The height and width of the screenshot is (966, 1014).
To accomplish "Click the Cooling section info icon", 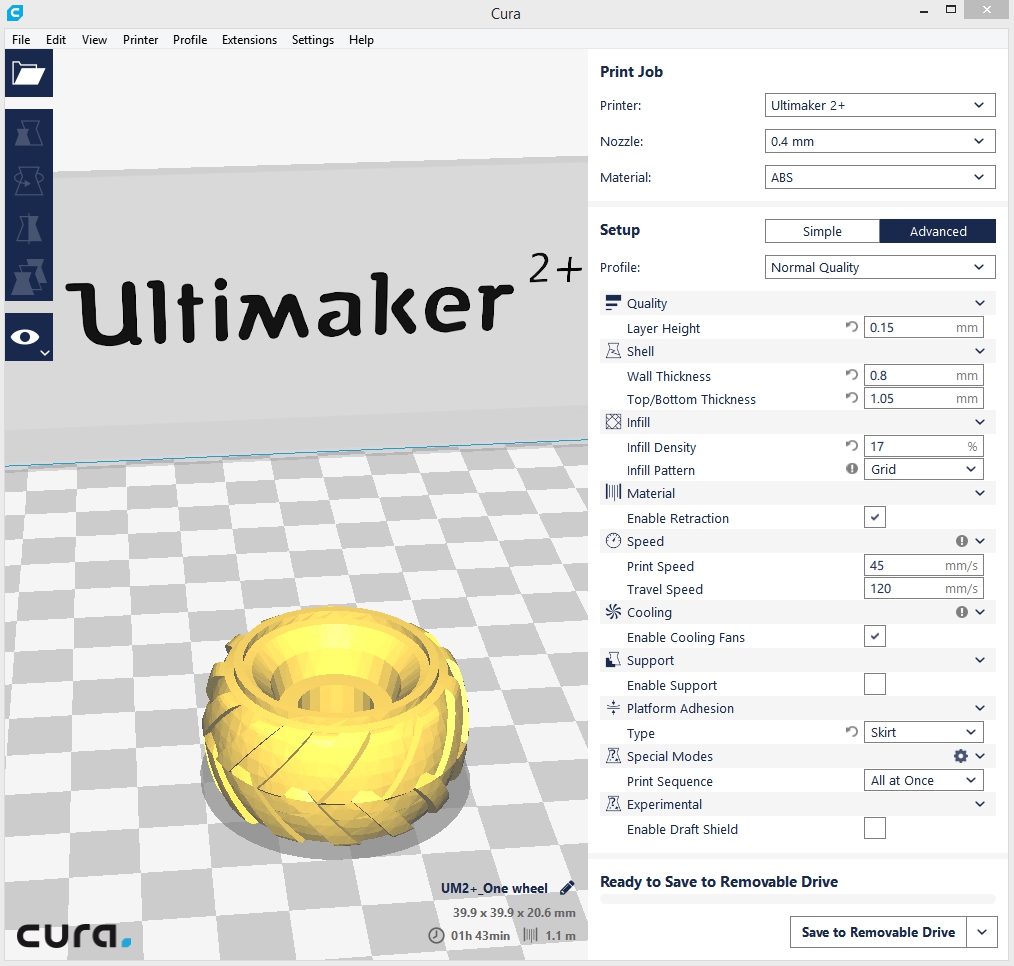I will click(x=962, y=612).
